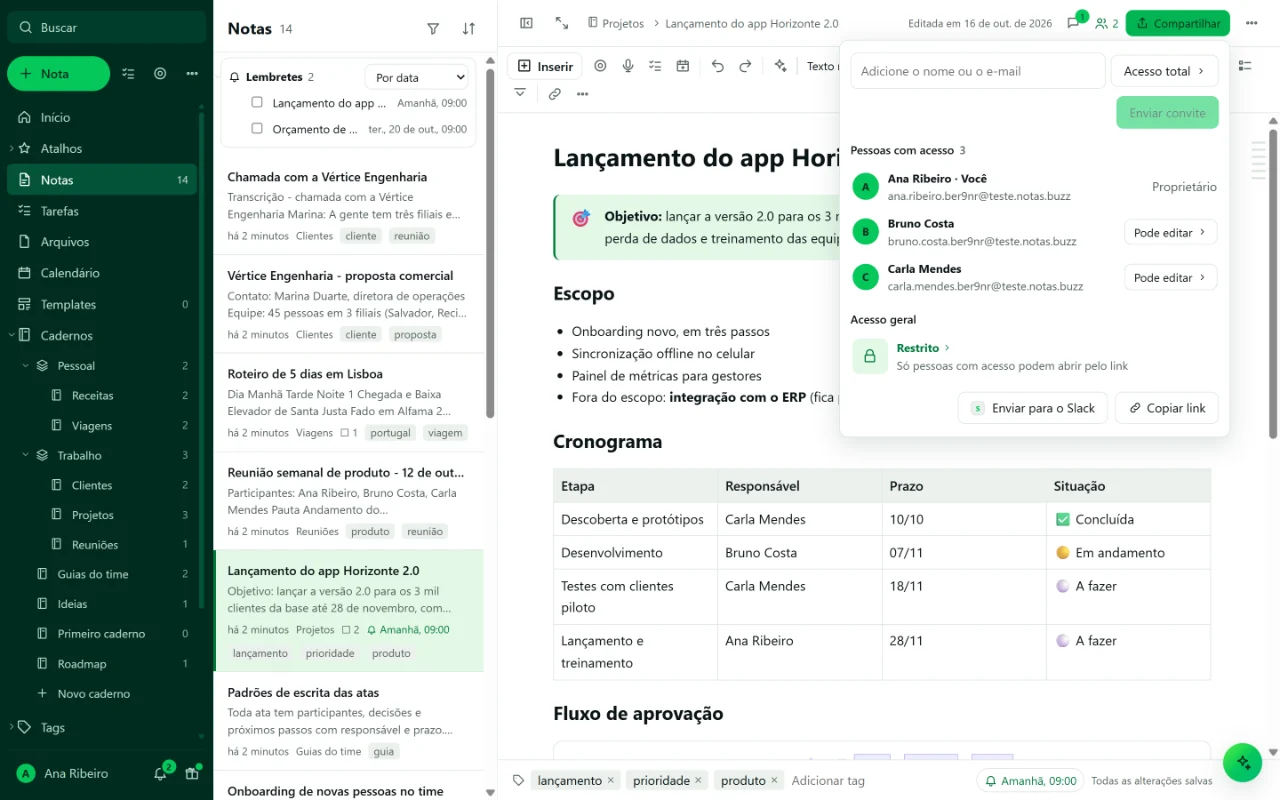The height and width of the screenshot is (800, 1280).
Task: Open the collaborators icon showing 2
Action: (x=1106, y=23)
